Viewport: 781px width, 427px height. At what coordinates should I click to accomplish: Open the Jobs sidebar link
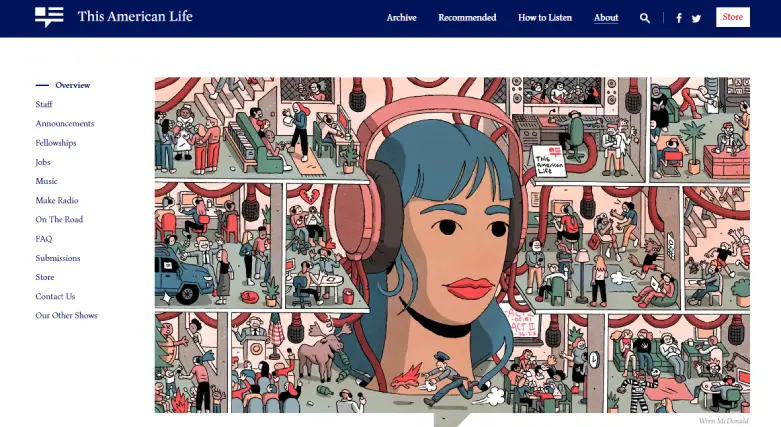(x=43, y=162)
